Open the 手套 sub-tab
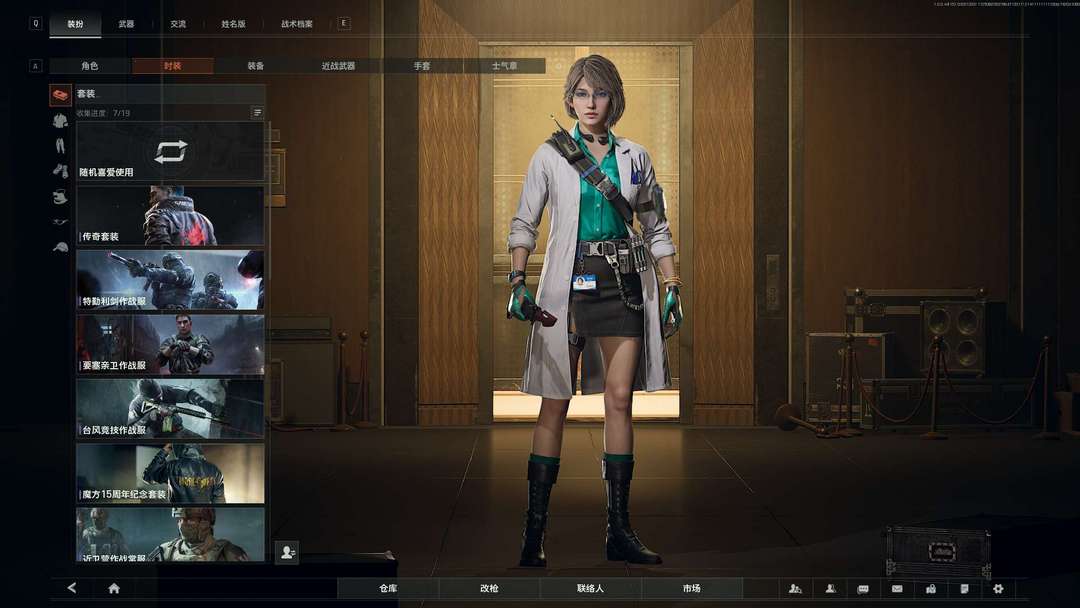 [422, 66]
